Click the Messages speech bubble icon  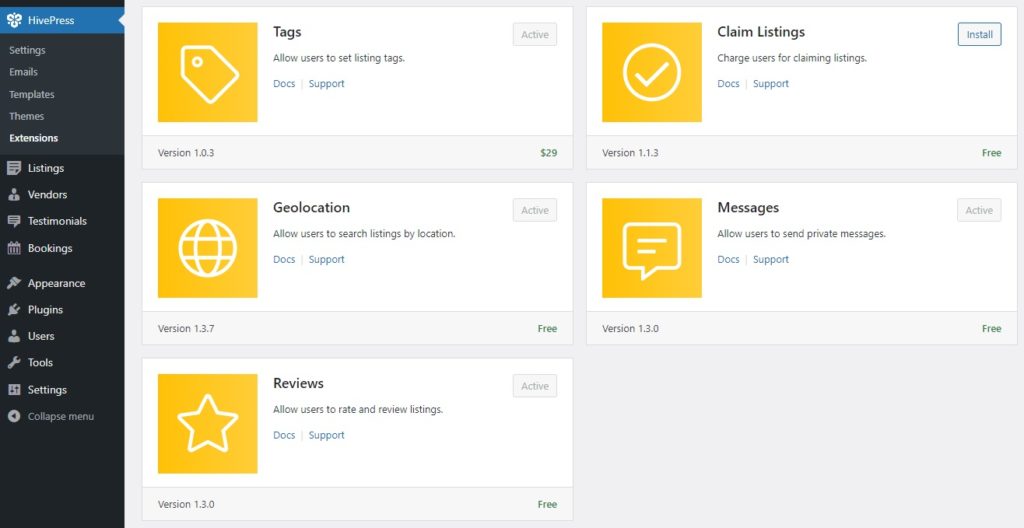coord(652,248)
